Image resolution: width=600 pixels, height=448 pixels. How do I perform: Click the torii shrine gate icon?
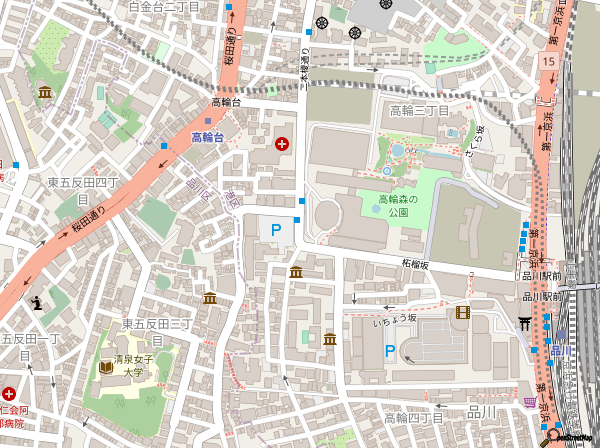[526, 323]
